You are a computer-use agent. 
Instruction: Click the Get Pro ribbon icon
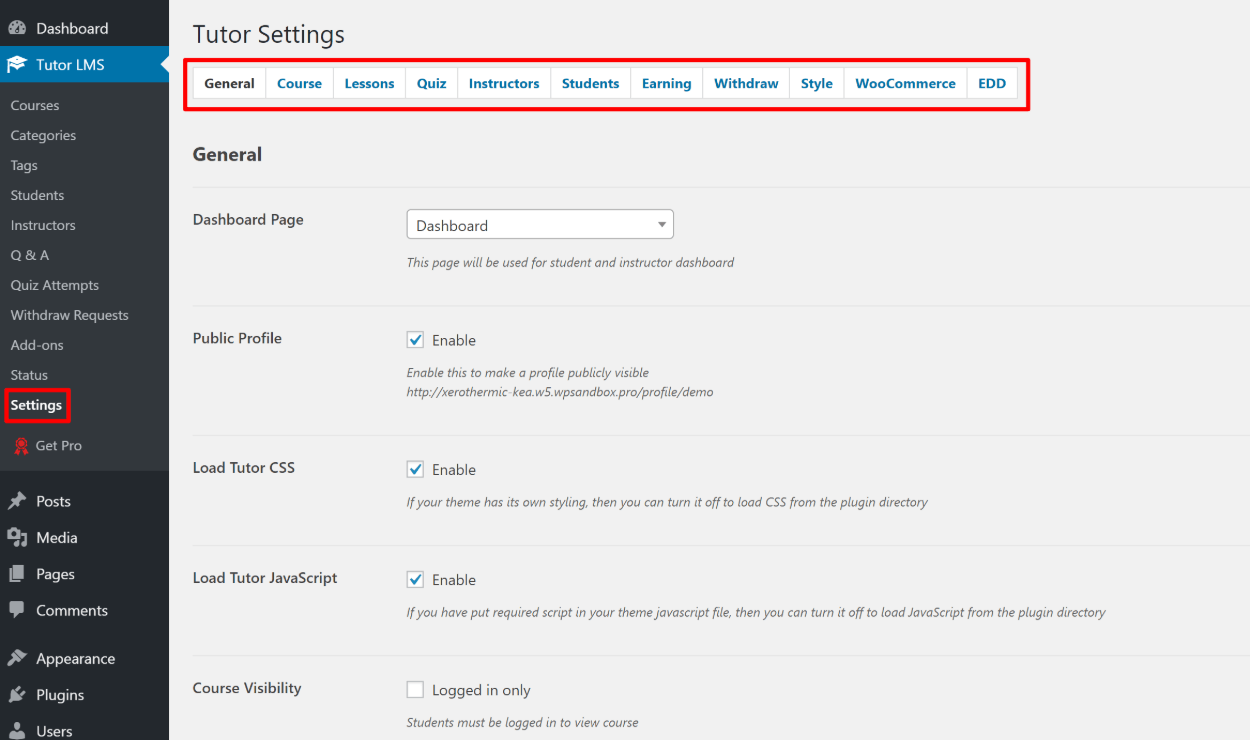20,446
